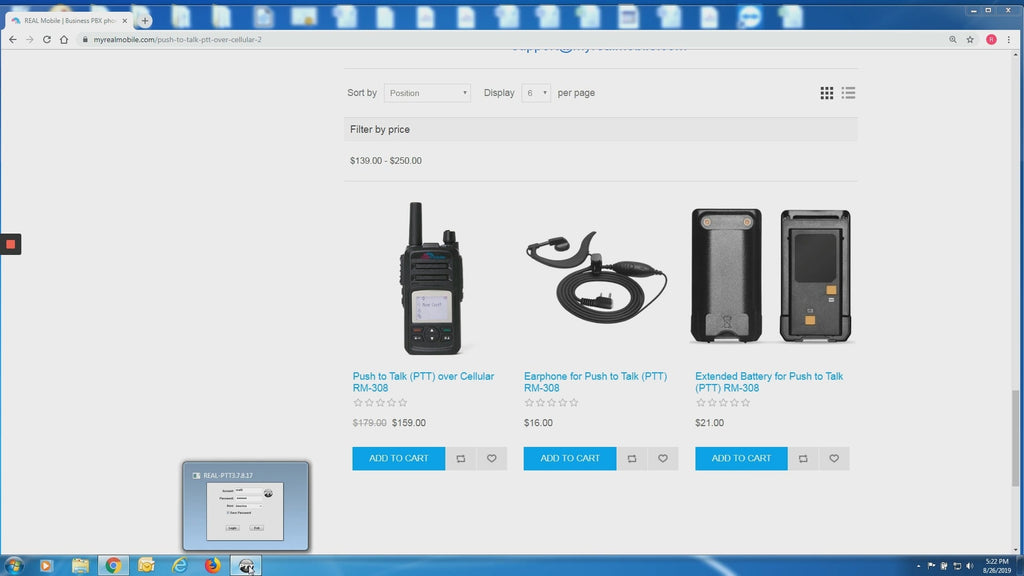Click the address bar URL field

[513, 39]
